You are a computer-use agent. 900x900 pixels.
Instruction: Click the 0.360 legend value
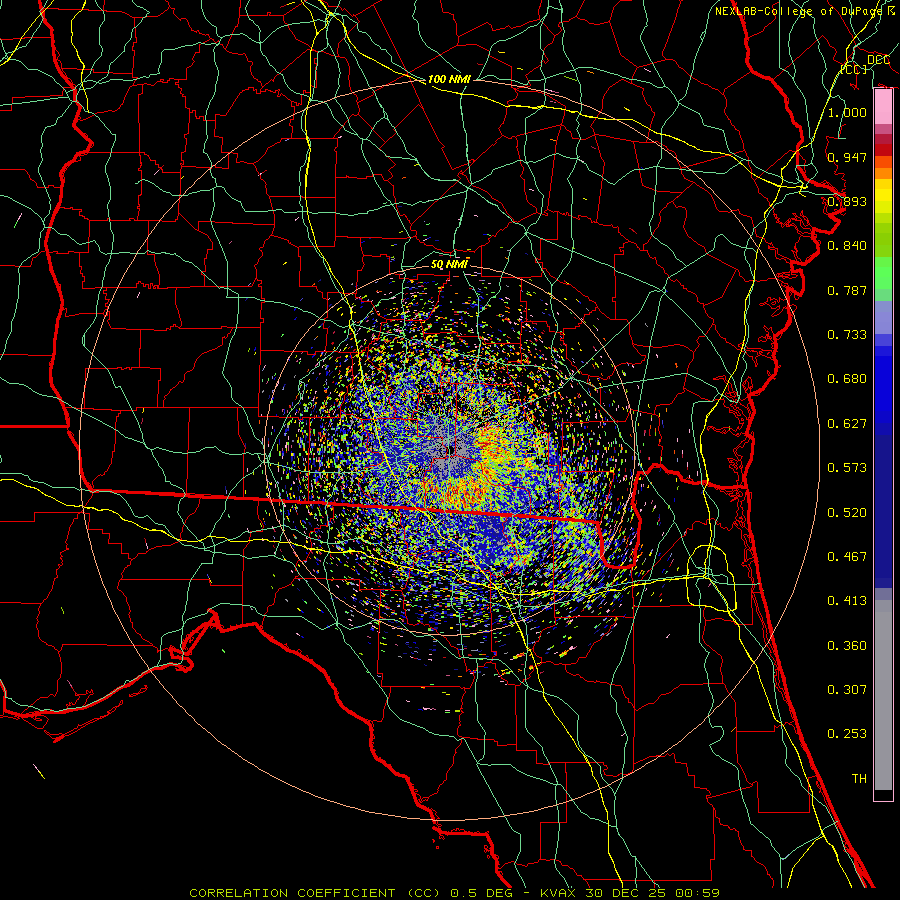tap(847, 646)
